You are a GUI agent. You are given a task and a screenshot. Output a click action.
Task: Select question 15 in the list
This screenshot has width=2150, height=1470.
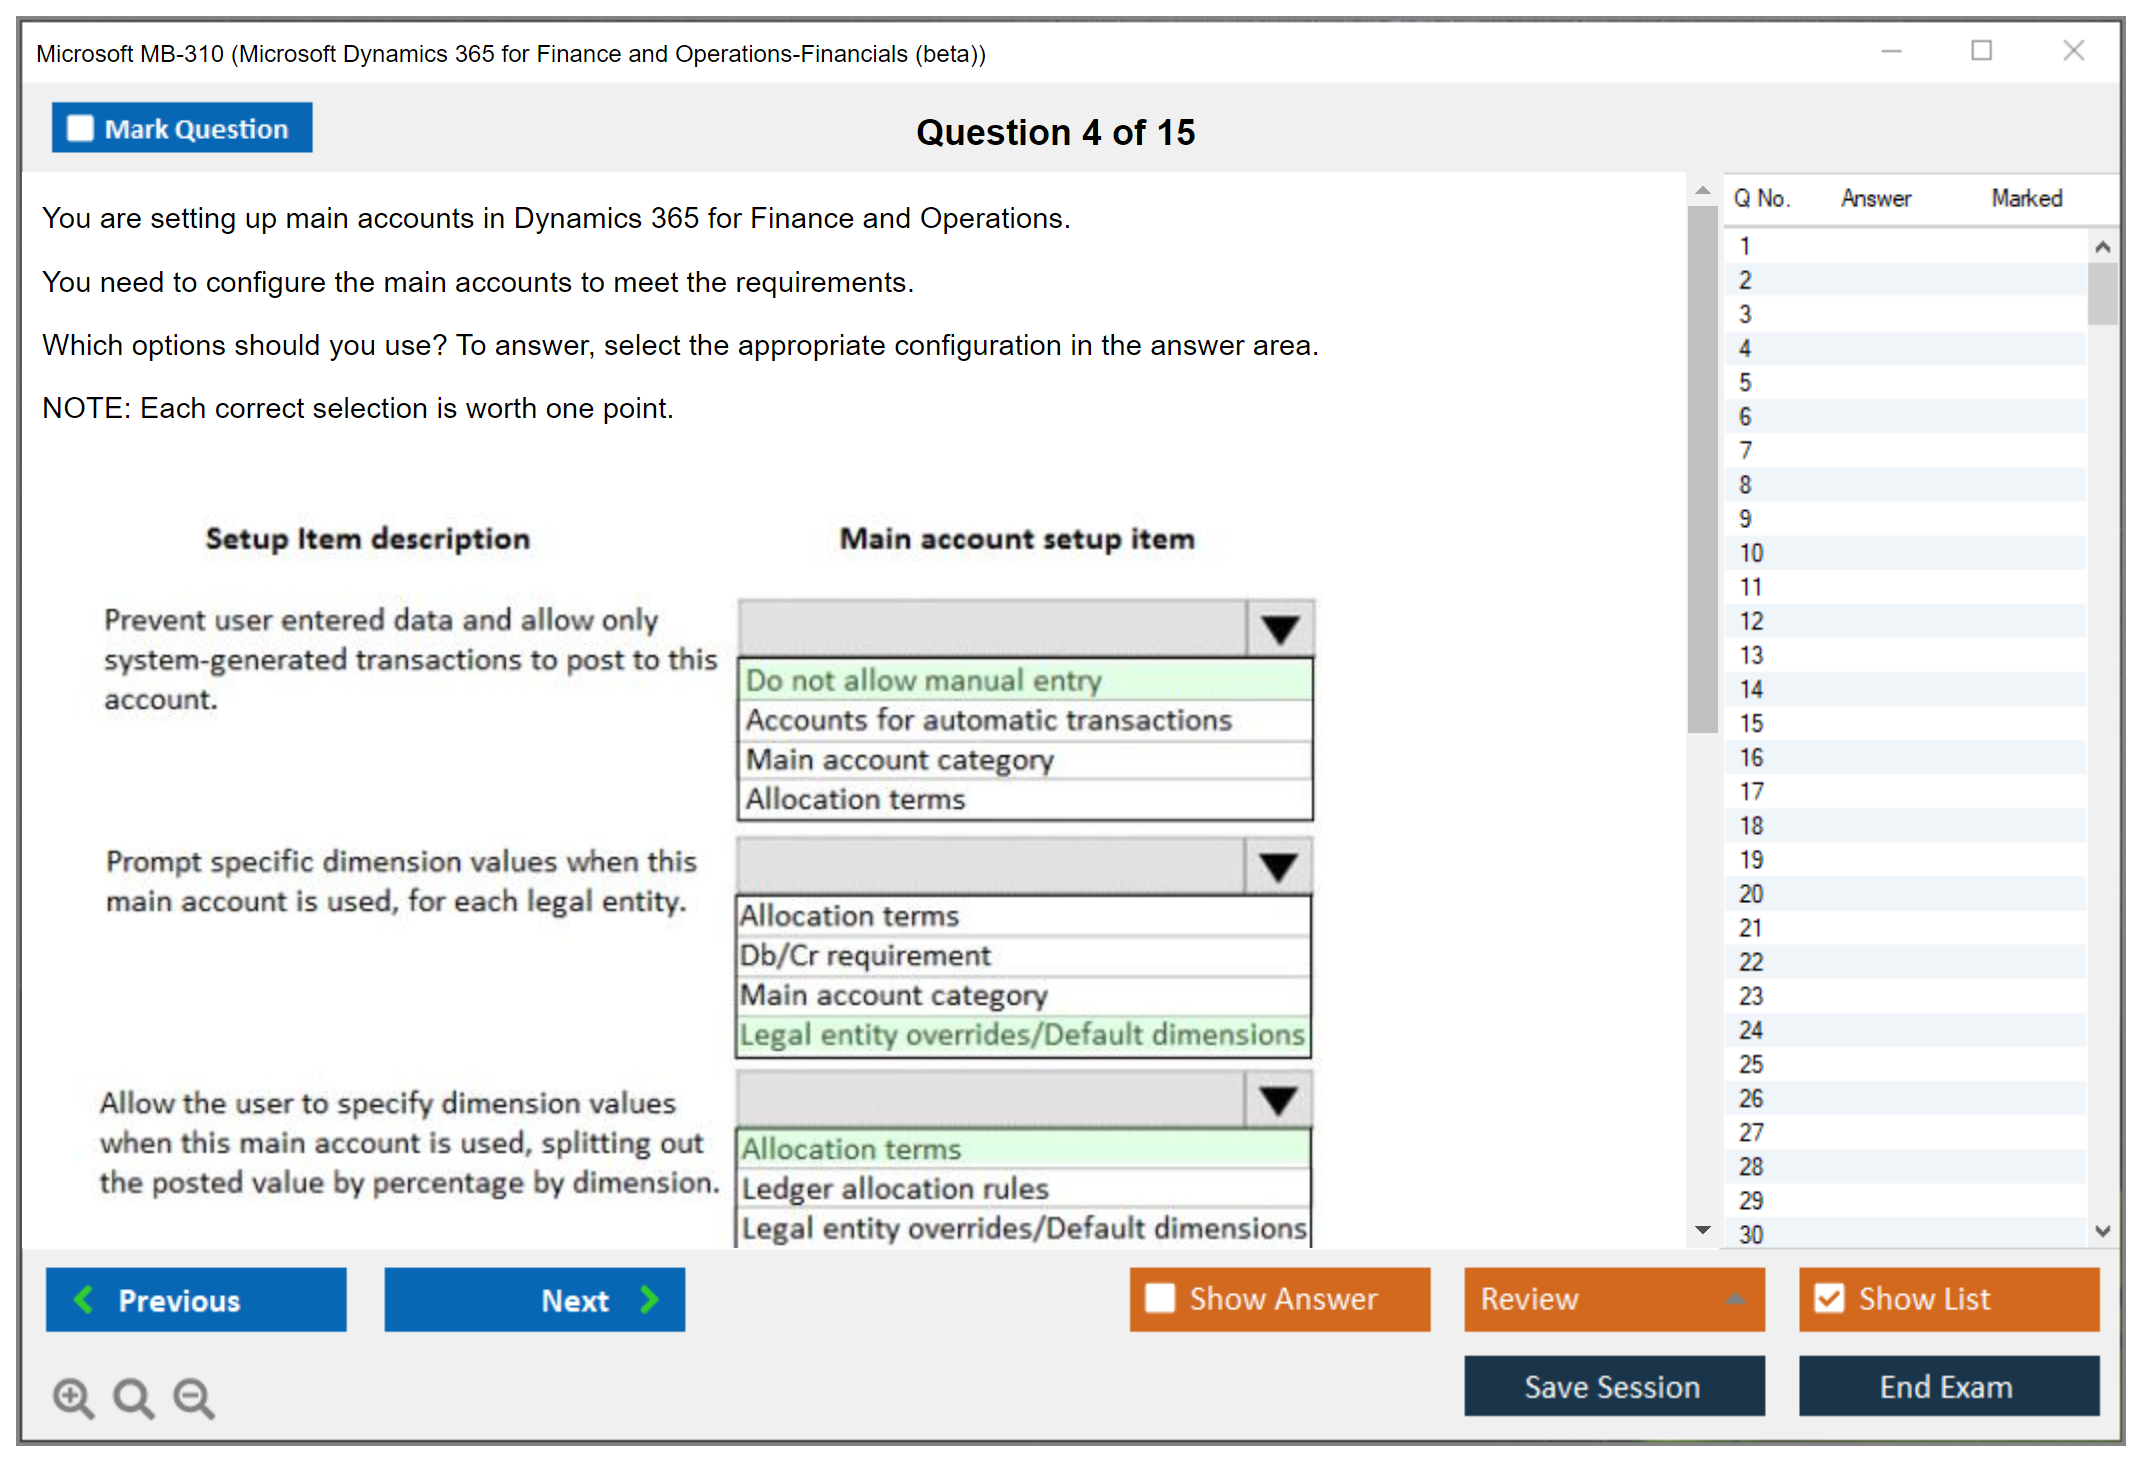tap(1905, 723)
